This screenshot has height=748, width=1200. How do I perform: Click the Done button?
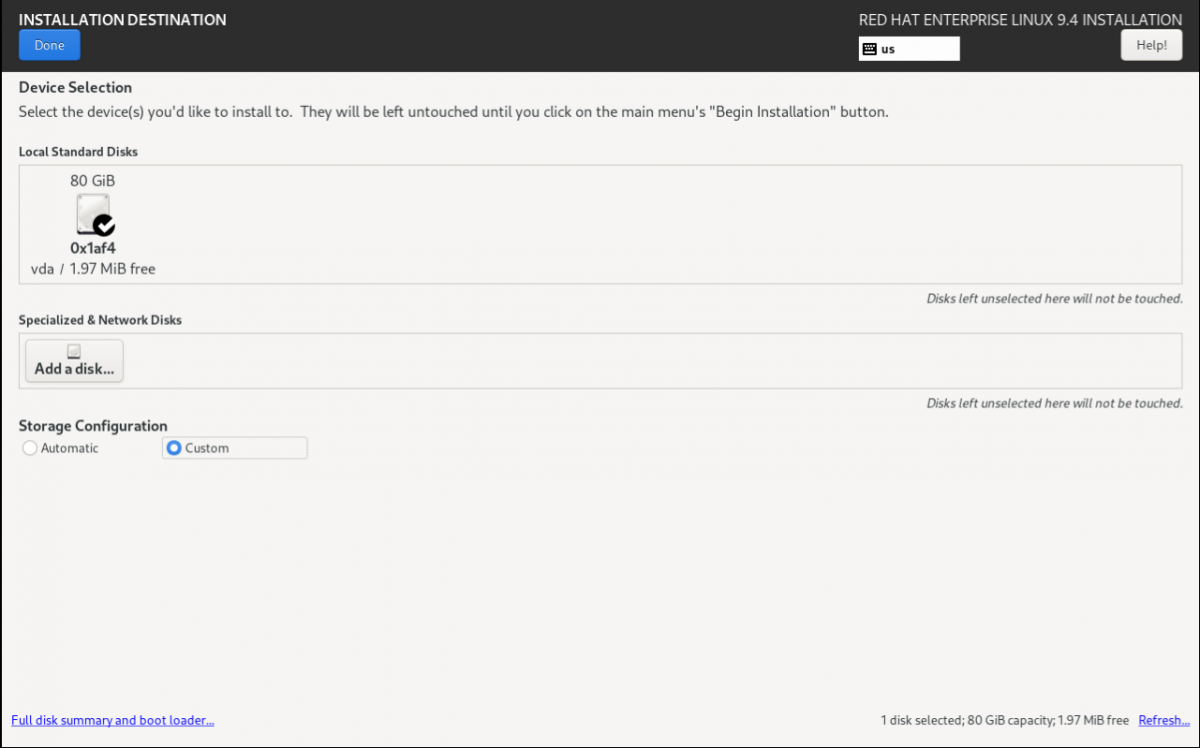click(x=49, y=45)
